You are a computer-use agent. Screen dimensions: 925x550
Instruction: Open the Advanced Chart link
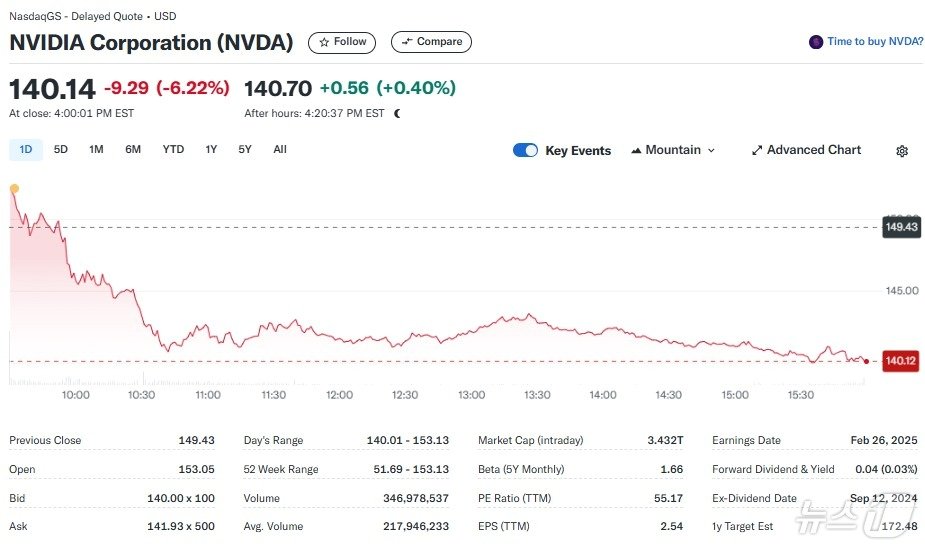[813, 150]
